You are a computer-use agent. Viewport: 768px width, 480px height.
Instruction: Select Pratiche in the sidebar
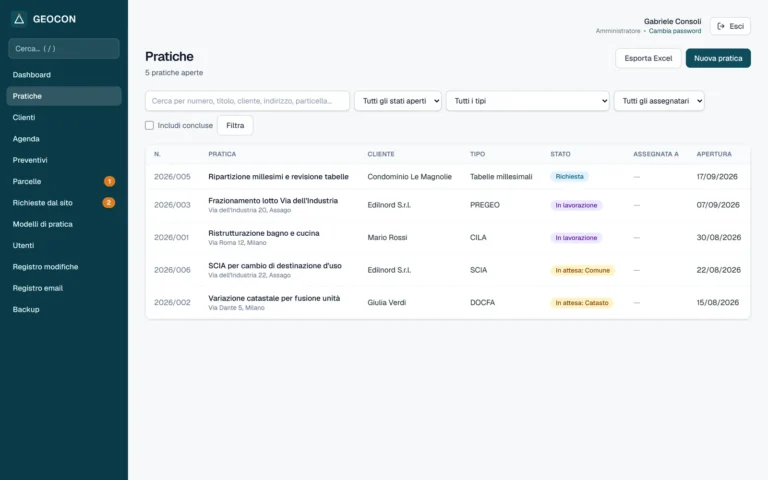click(x=64, y=96)
